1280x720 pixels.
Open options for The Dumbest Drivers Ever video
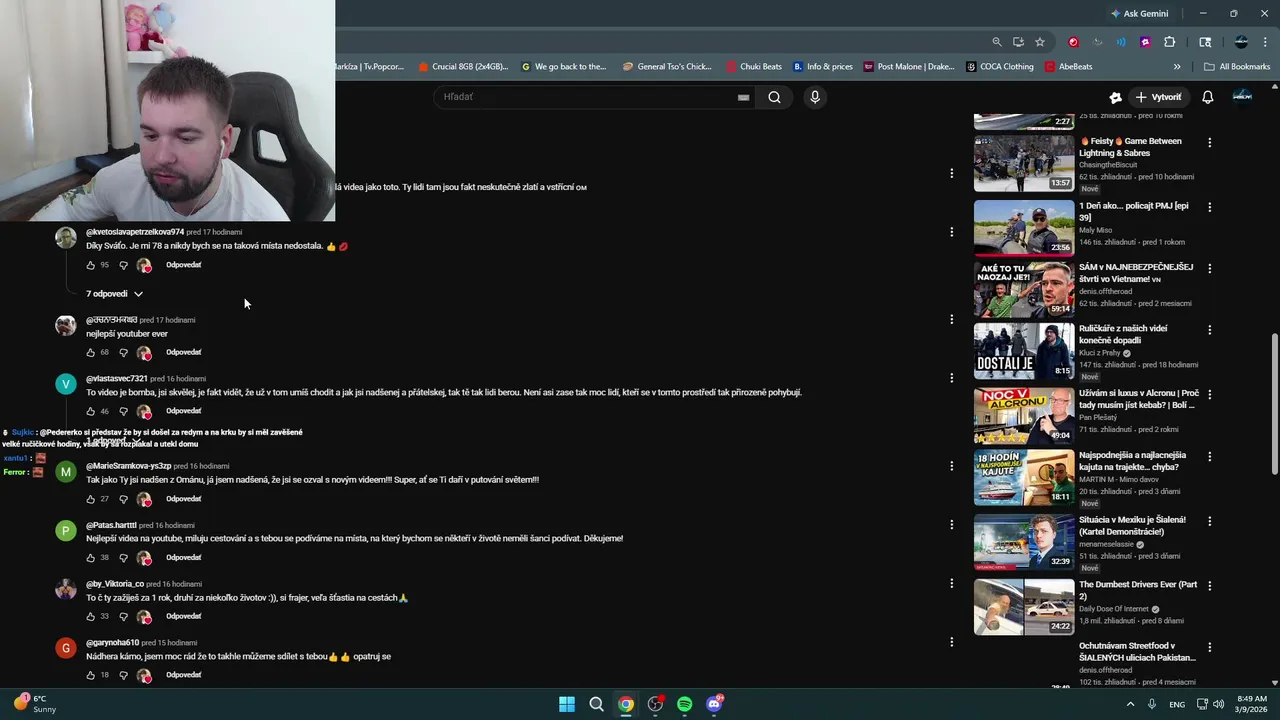tap(1209, 585)
